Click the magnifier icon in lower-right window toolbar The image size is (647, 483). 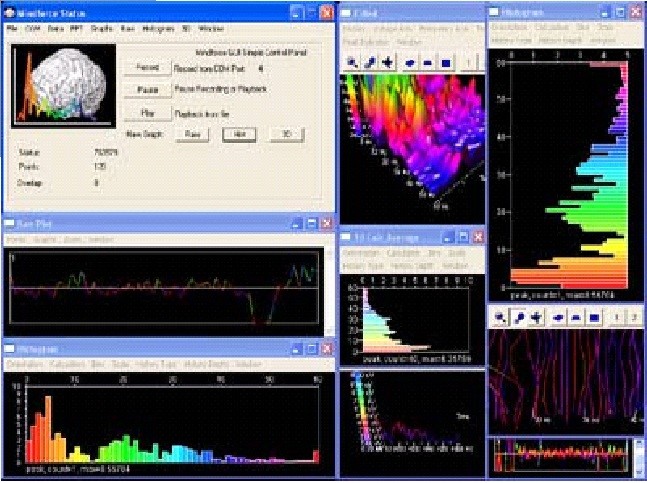(501, 317)
